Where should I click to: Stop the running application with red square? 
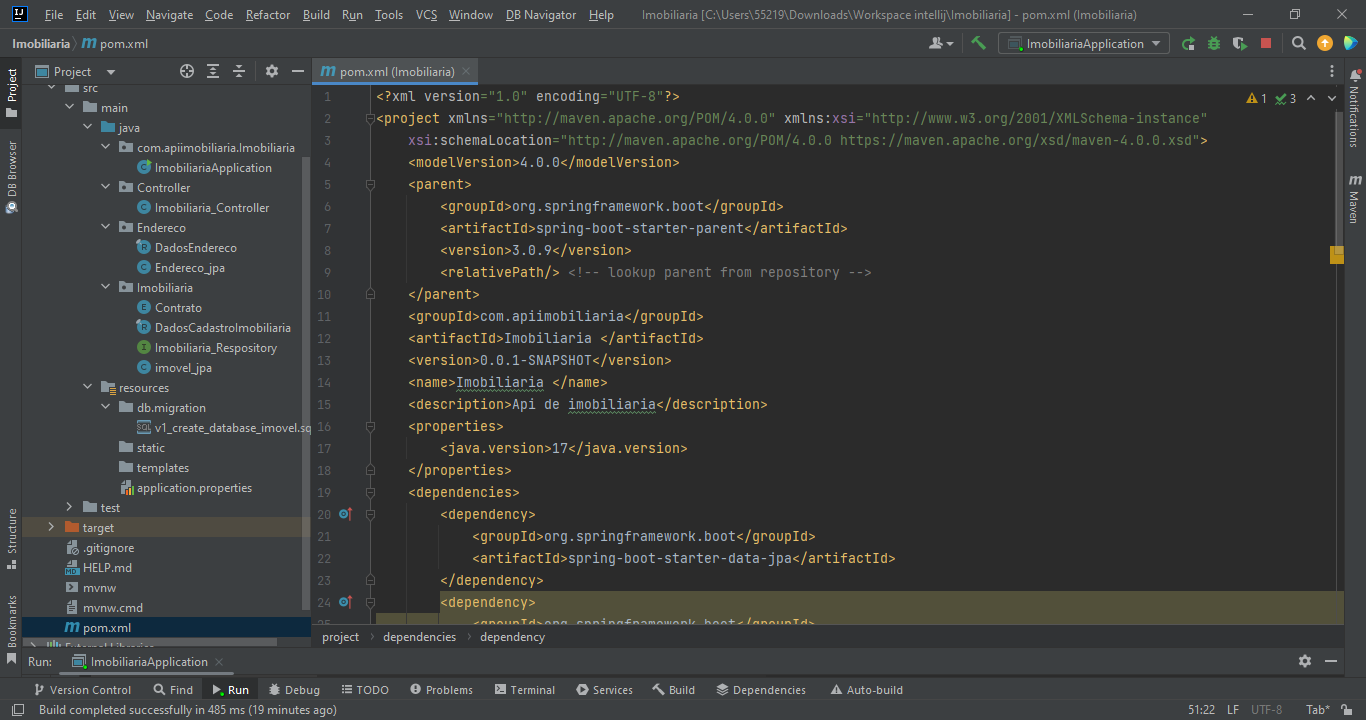pos(1266,43)
